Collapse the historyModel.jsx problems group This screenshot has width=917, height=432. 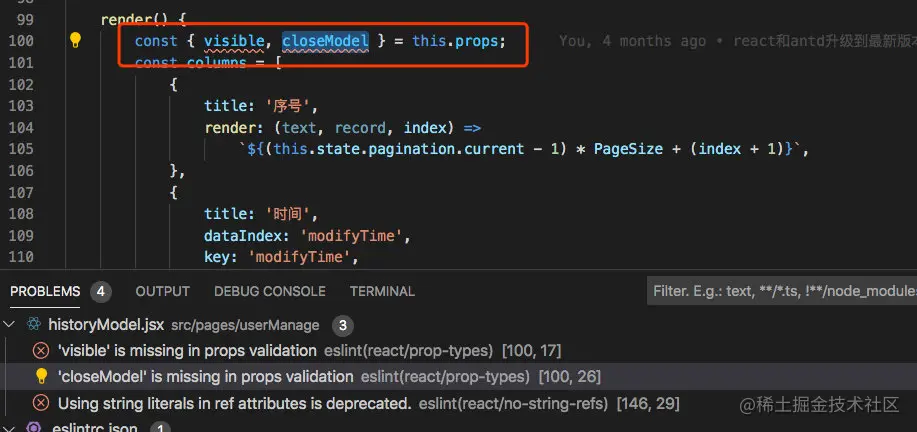(8, 325)
